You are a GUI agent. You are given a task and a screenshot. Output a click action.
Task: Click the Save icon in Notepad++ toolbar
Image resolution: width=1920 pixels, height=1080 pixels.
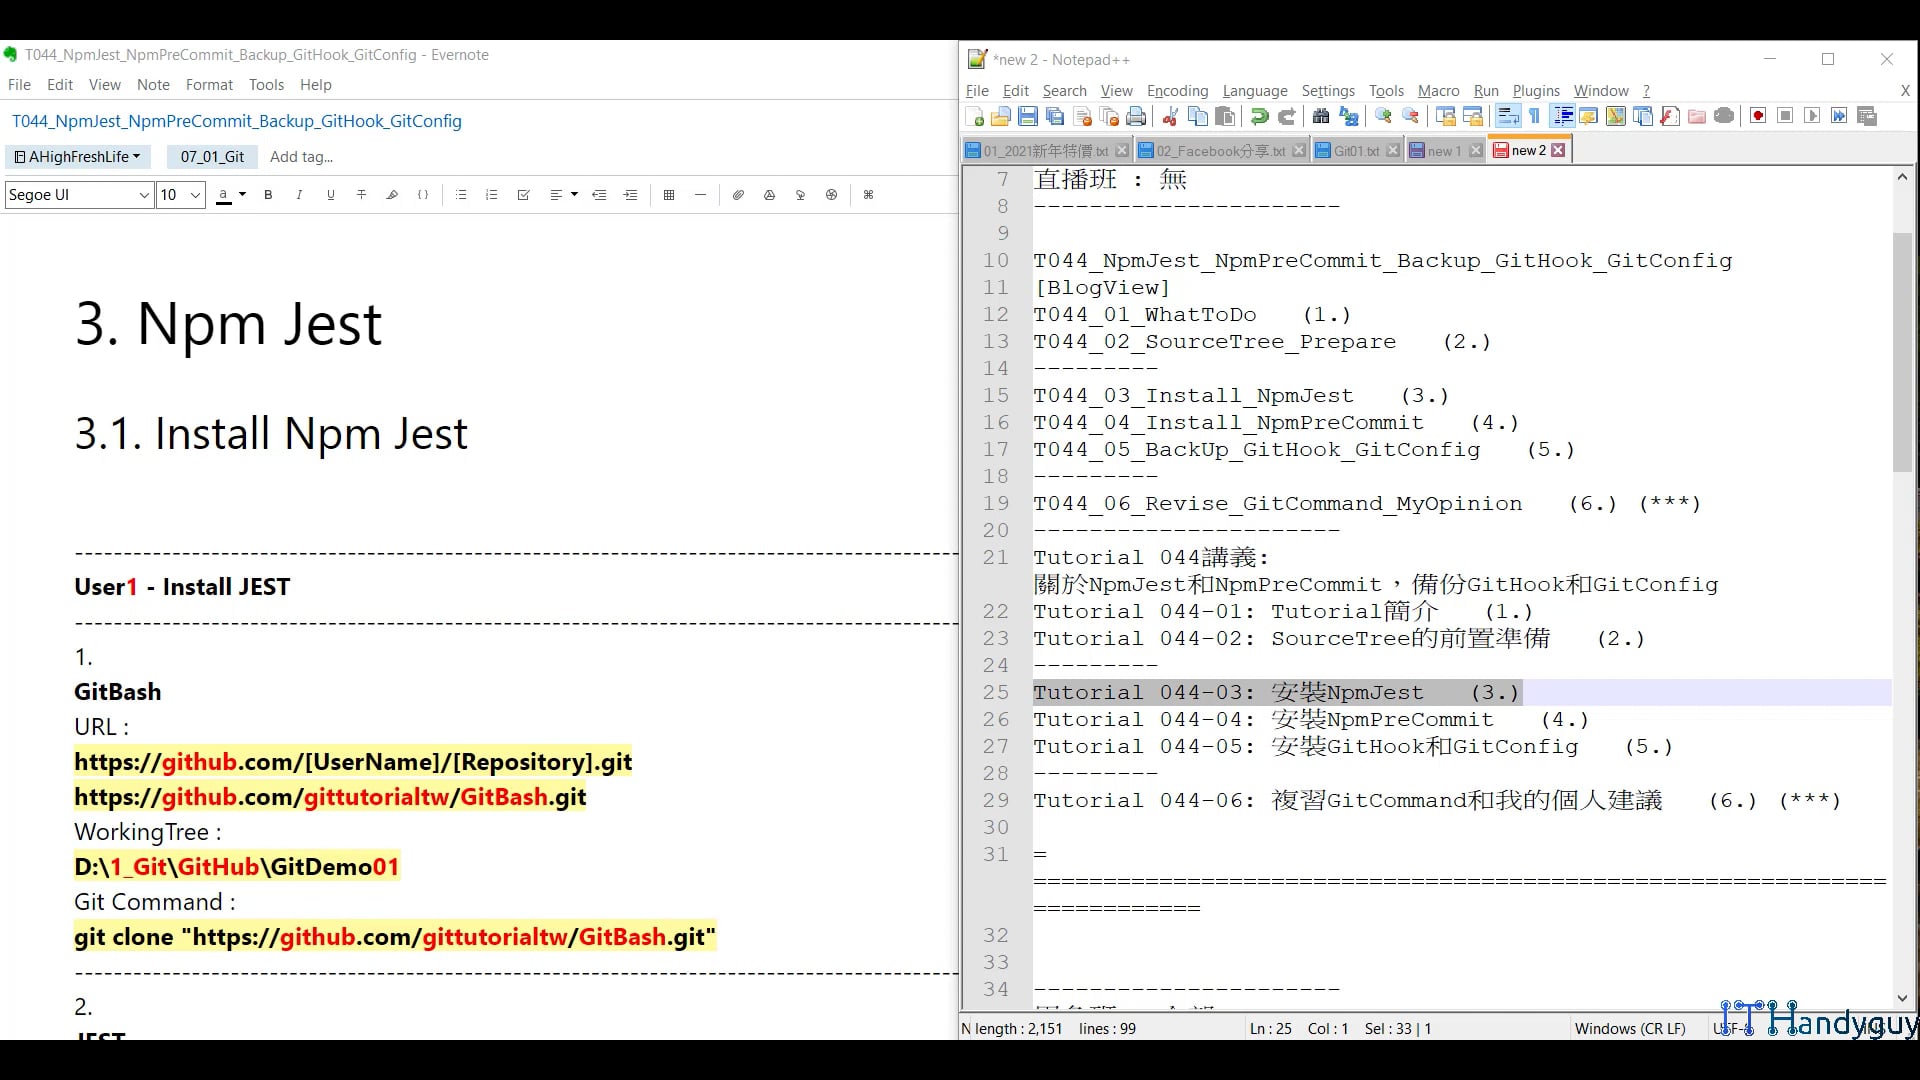[1027, 117]
